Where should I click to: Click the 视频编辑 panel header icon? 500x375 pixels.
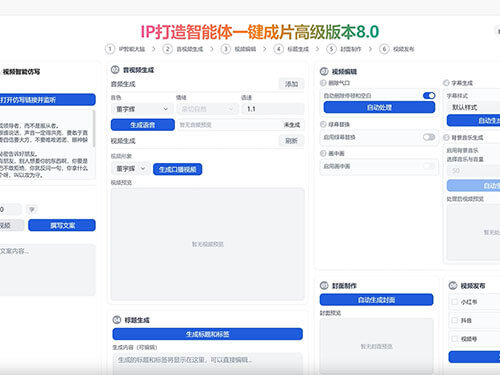(x=324, y=71)
